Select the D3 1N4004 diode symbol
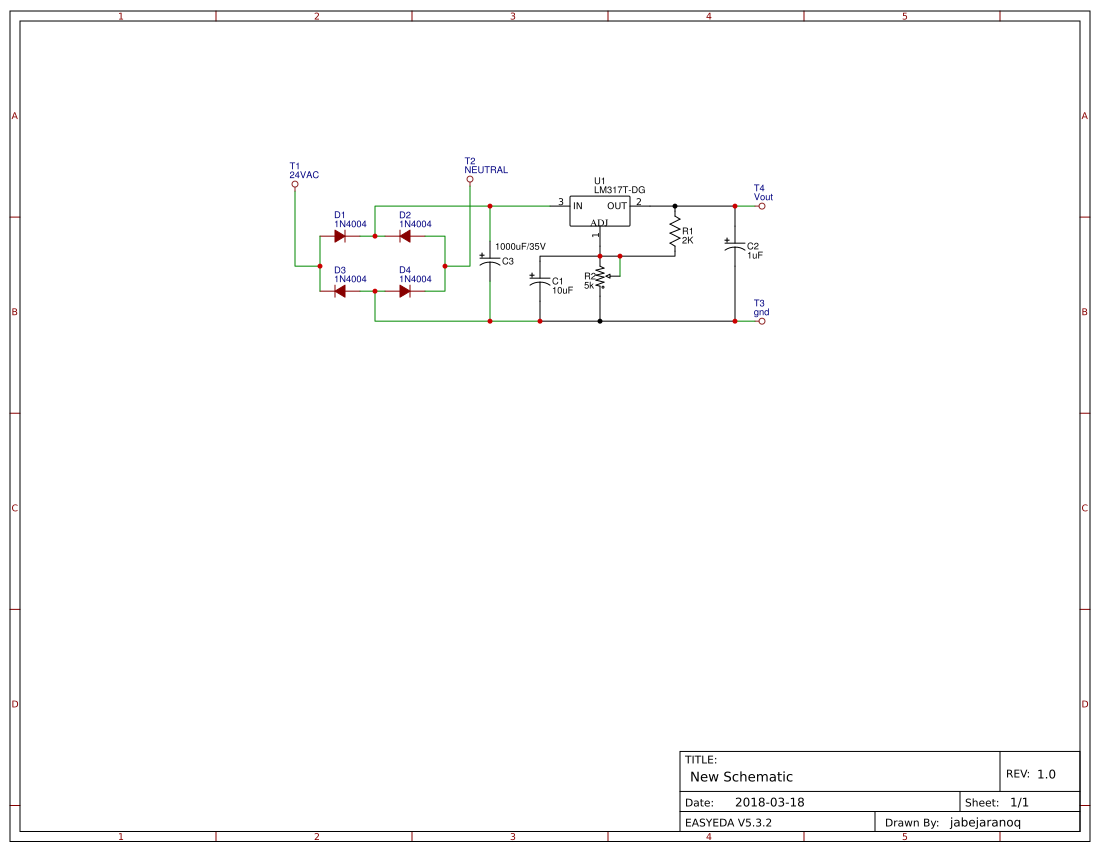 (x=340, y=291)
